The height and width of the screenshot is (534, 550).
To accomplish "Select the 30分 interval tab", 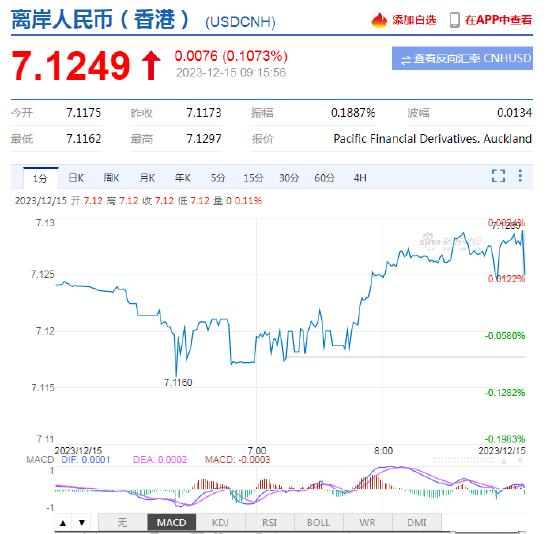I will 289,178.
